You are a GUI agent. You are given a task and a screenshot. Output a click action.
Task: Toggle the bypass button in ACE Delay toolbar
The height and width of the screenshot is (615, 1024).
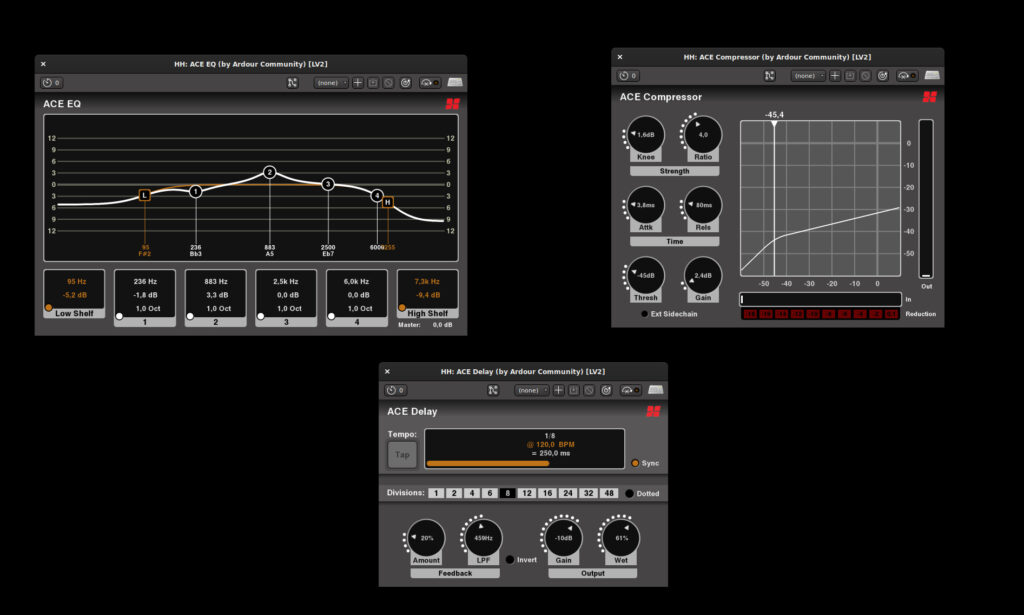pos(630,390)
